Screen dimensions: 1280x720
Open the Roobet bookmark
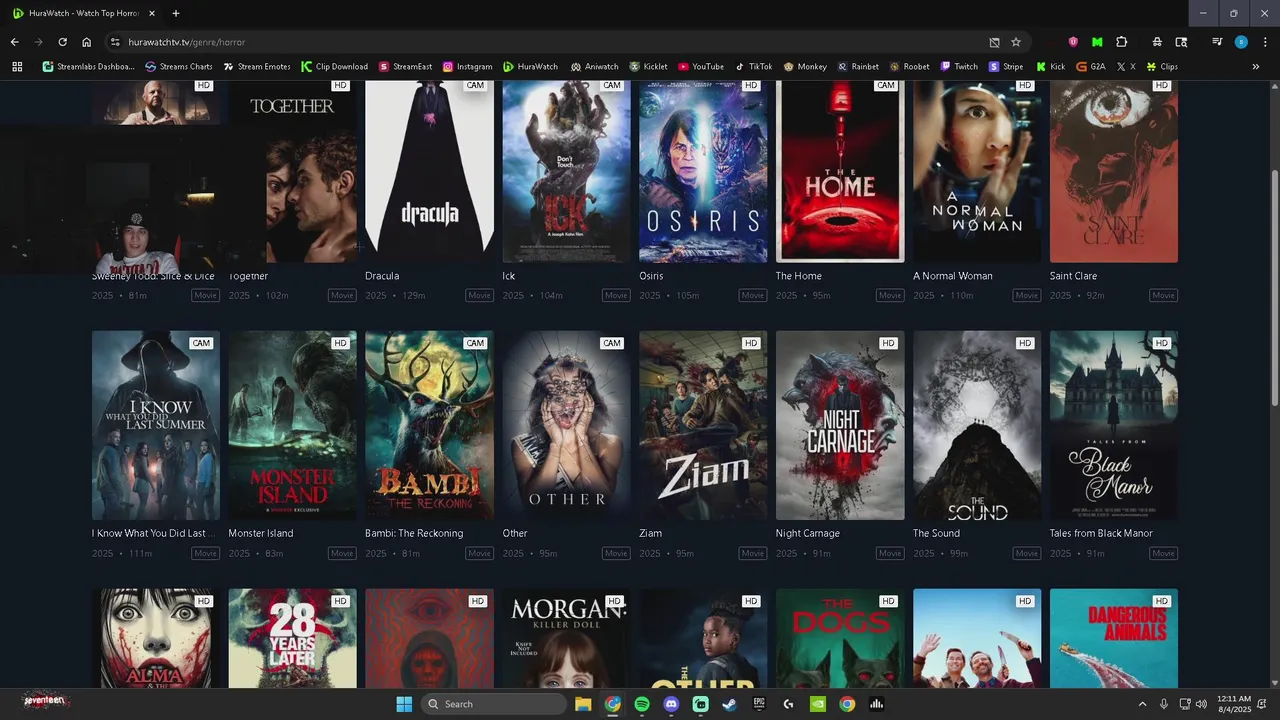tap(910, 67)
